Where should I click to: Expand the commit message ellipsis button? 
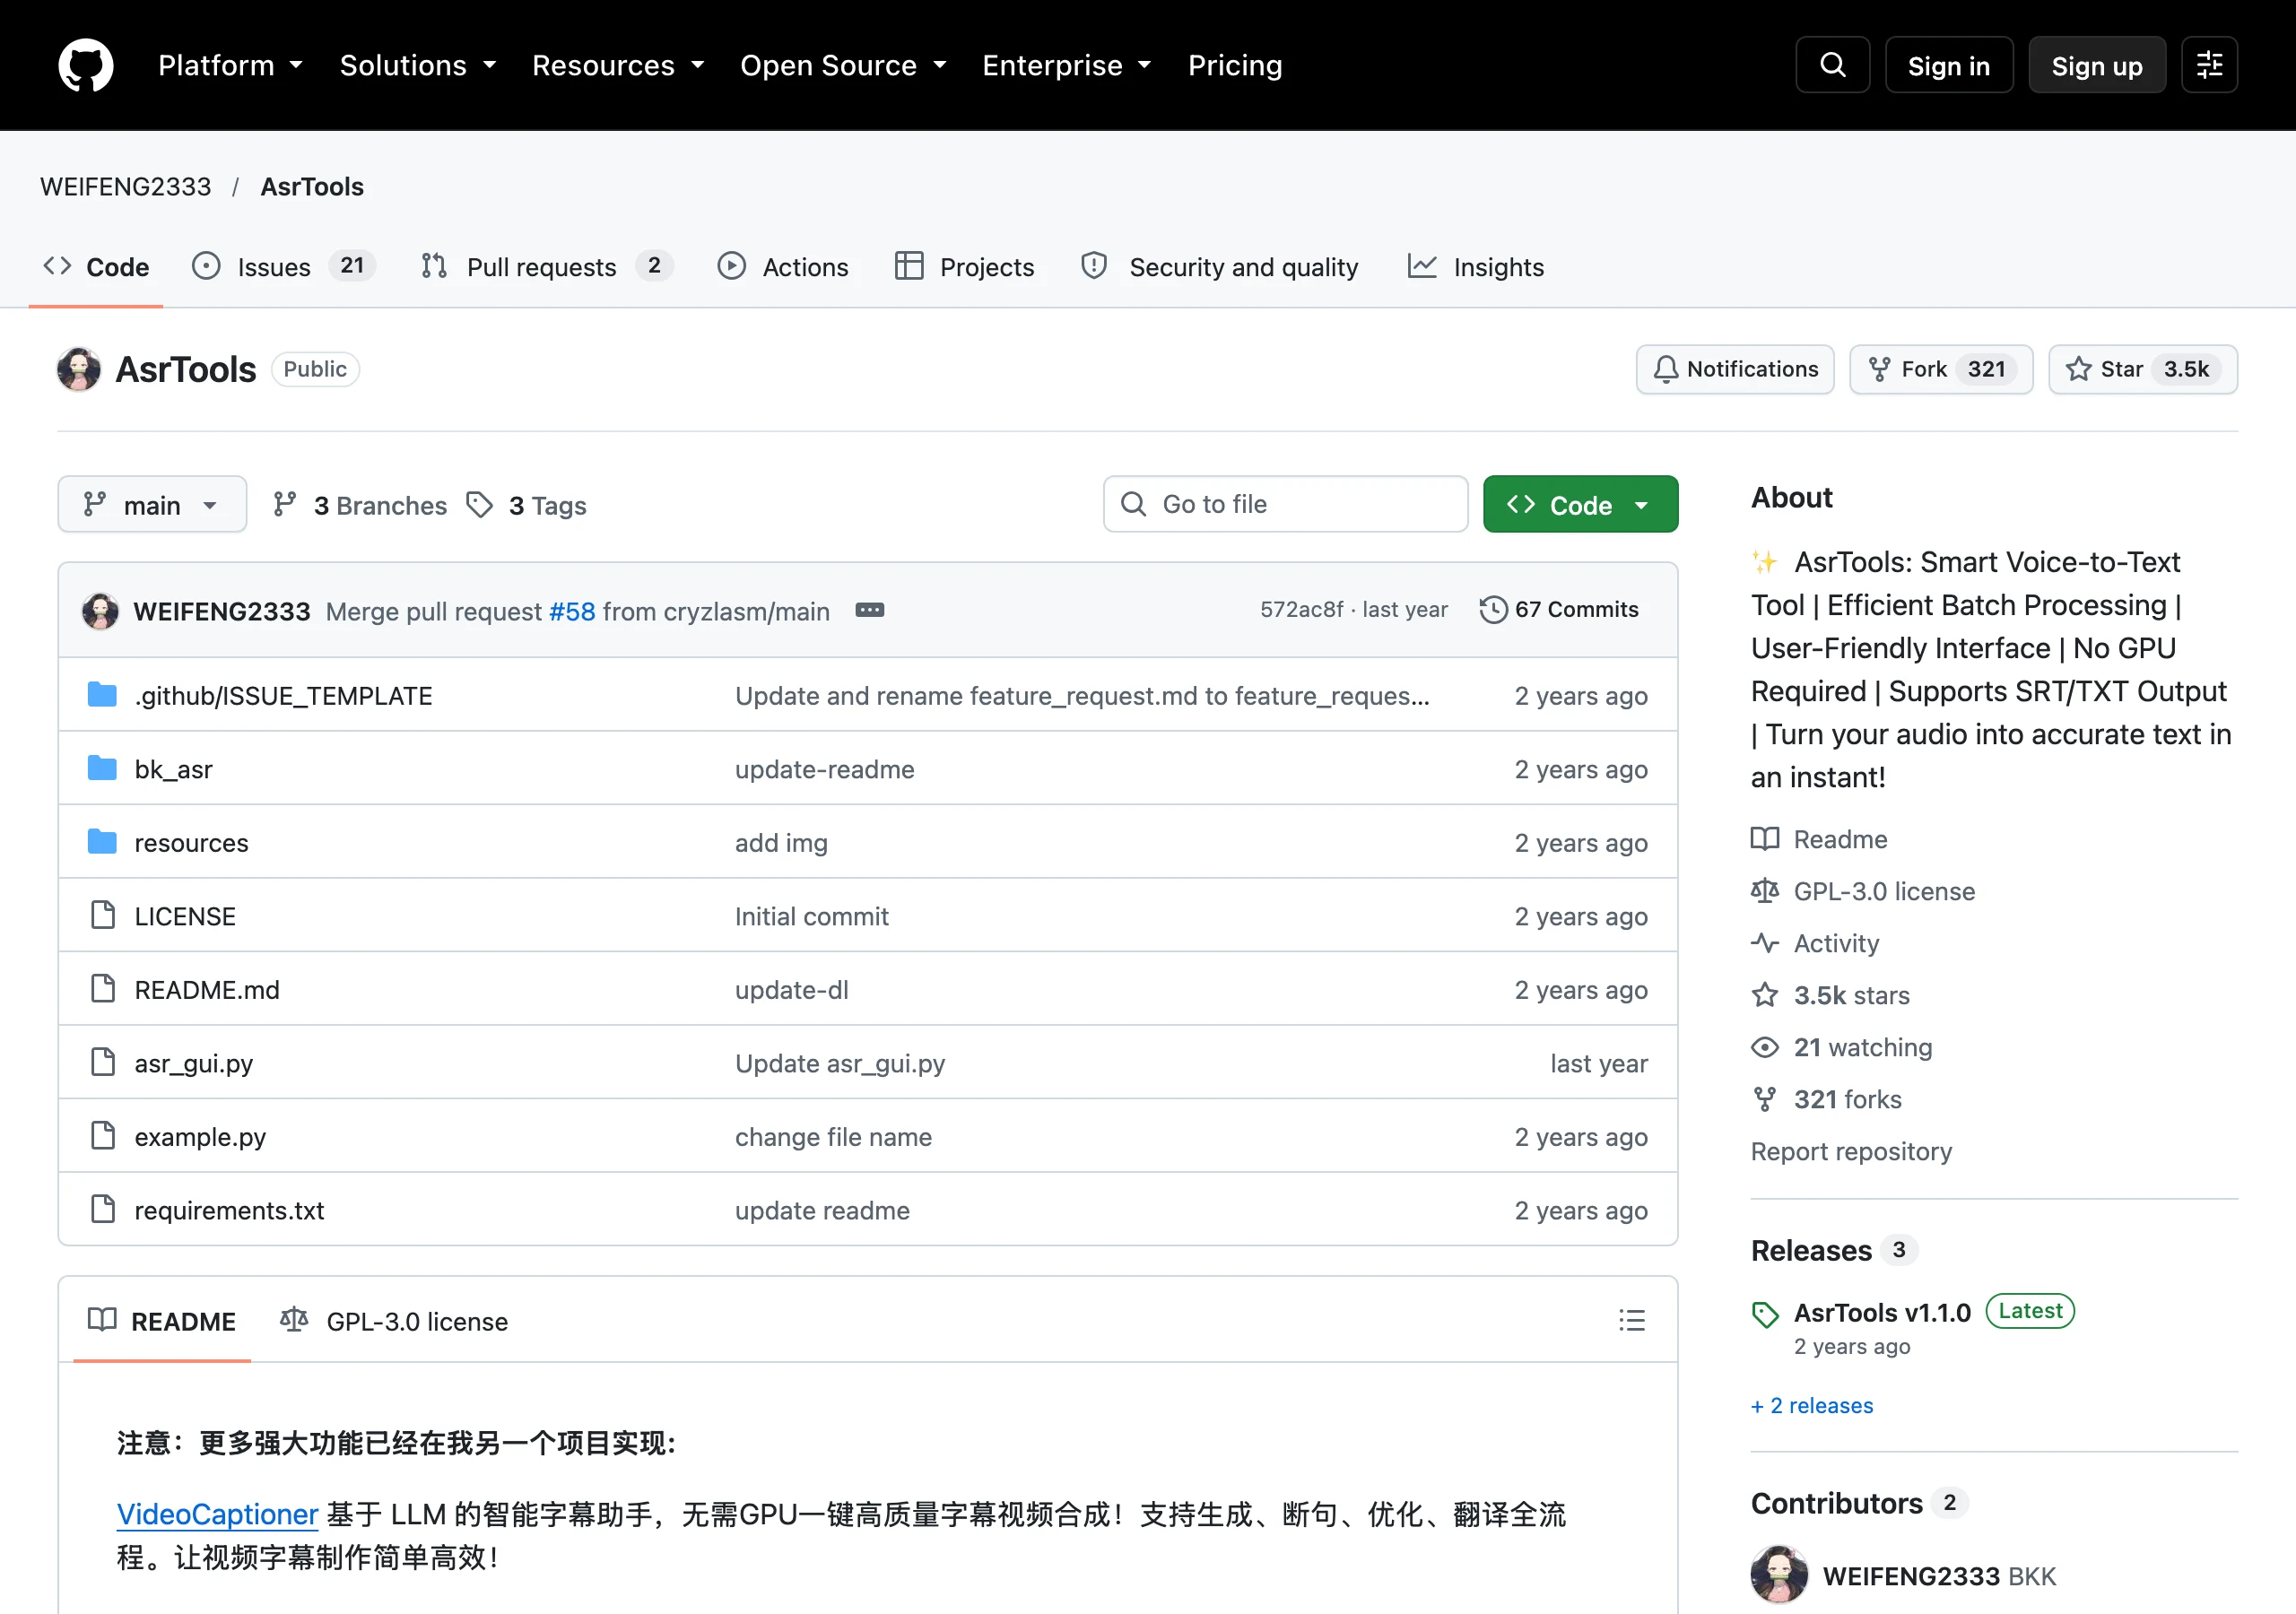(869, 610)
